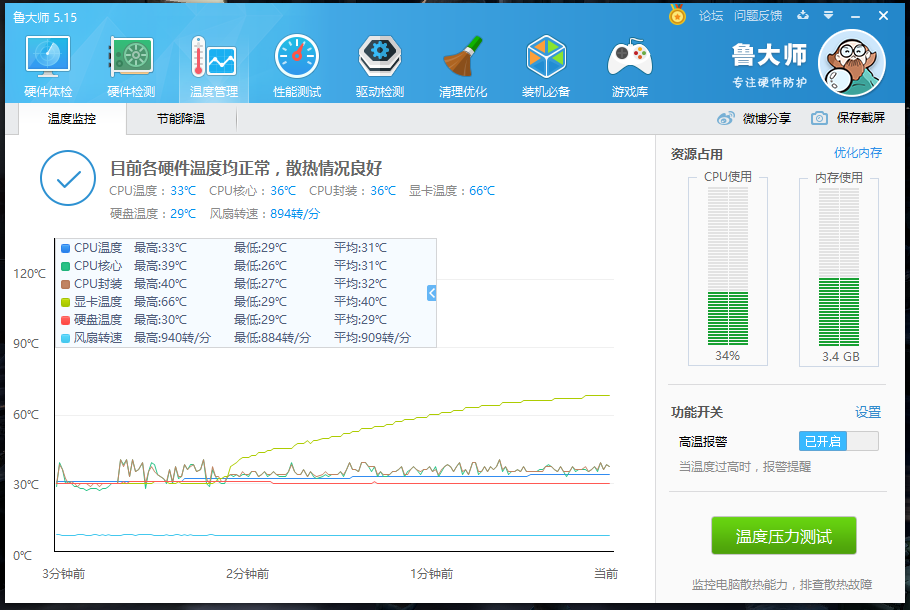Switch to 温度监控 tab
Viewport: 910px width, 610px height.
click(72, 119)
